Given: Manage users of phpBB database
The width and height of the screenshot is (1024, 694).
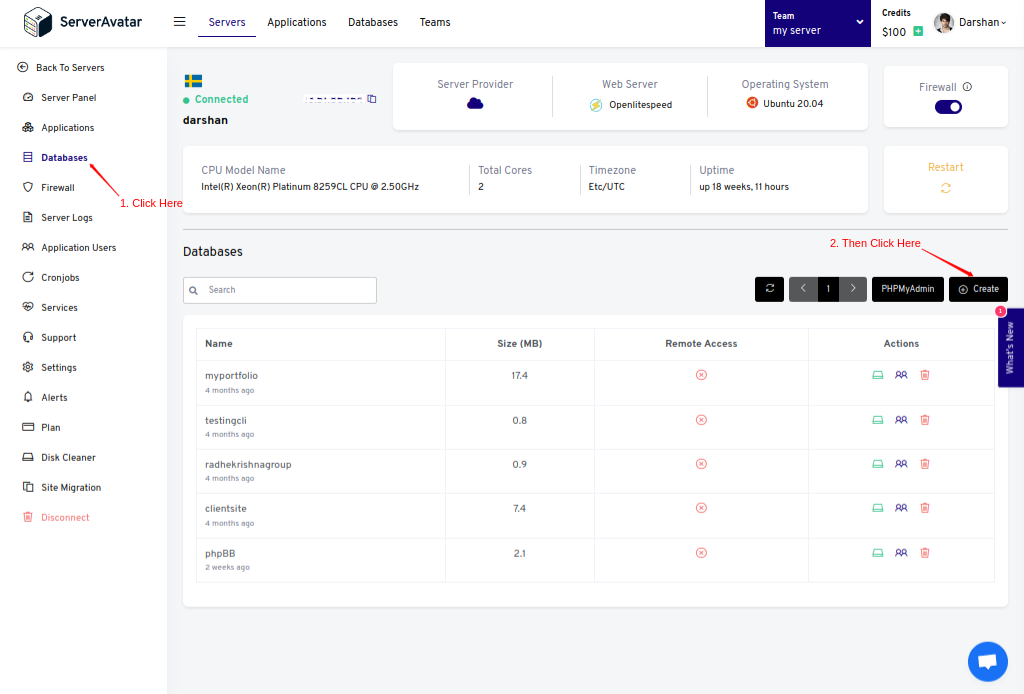Looking at the screenshot, I should 901,553.
